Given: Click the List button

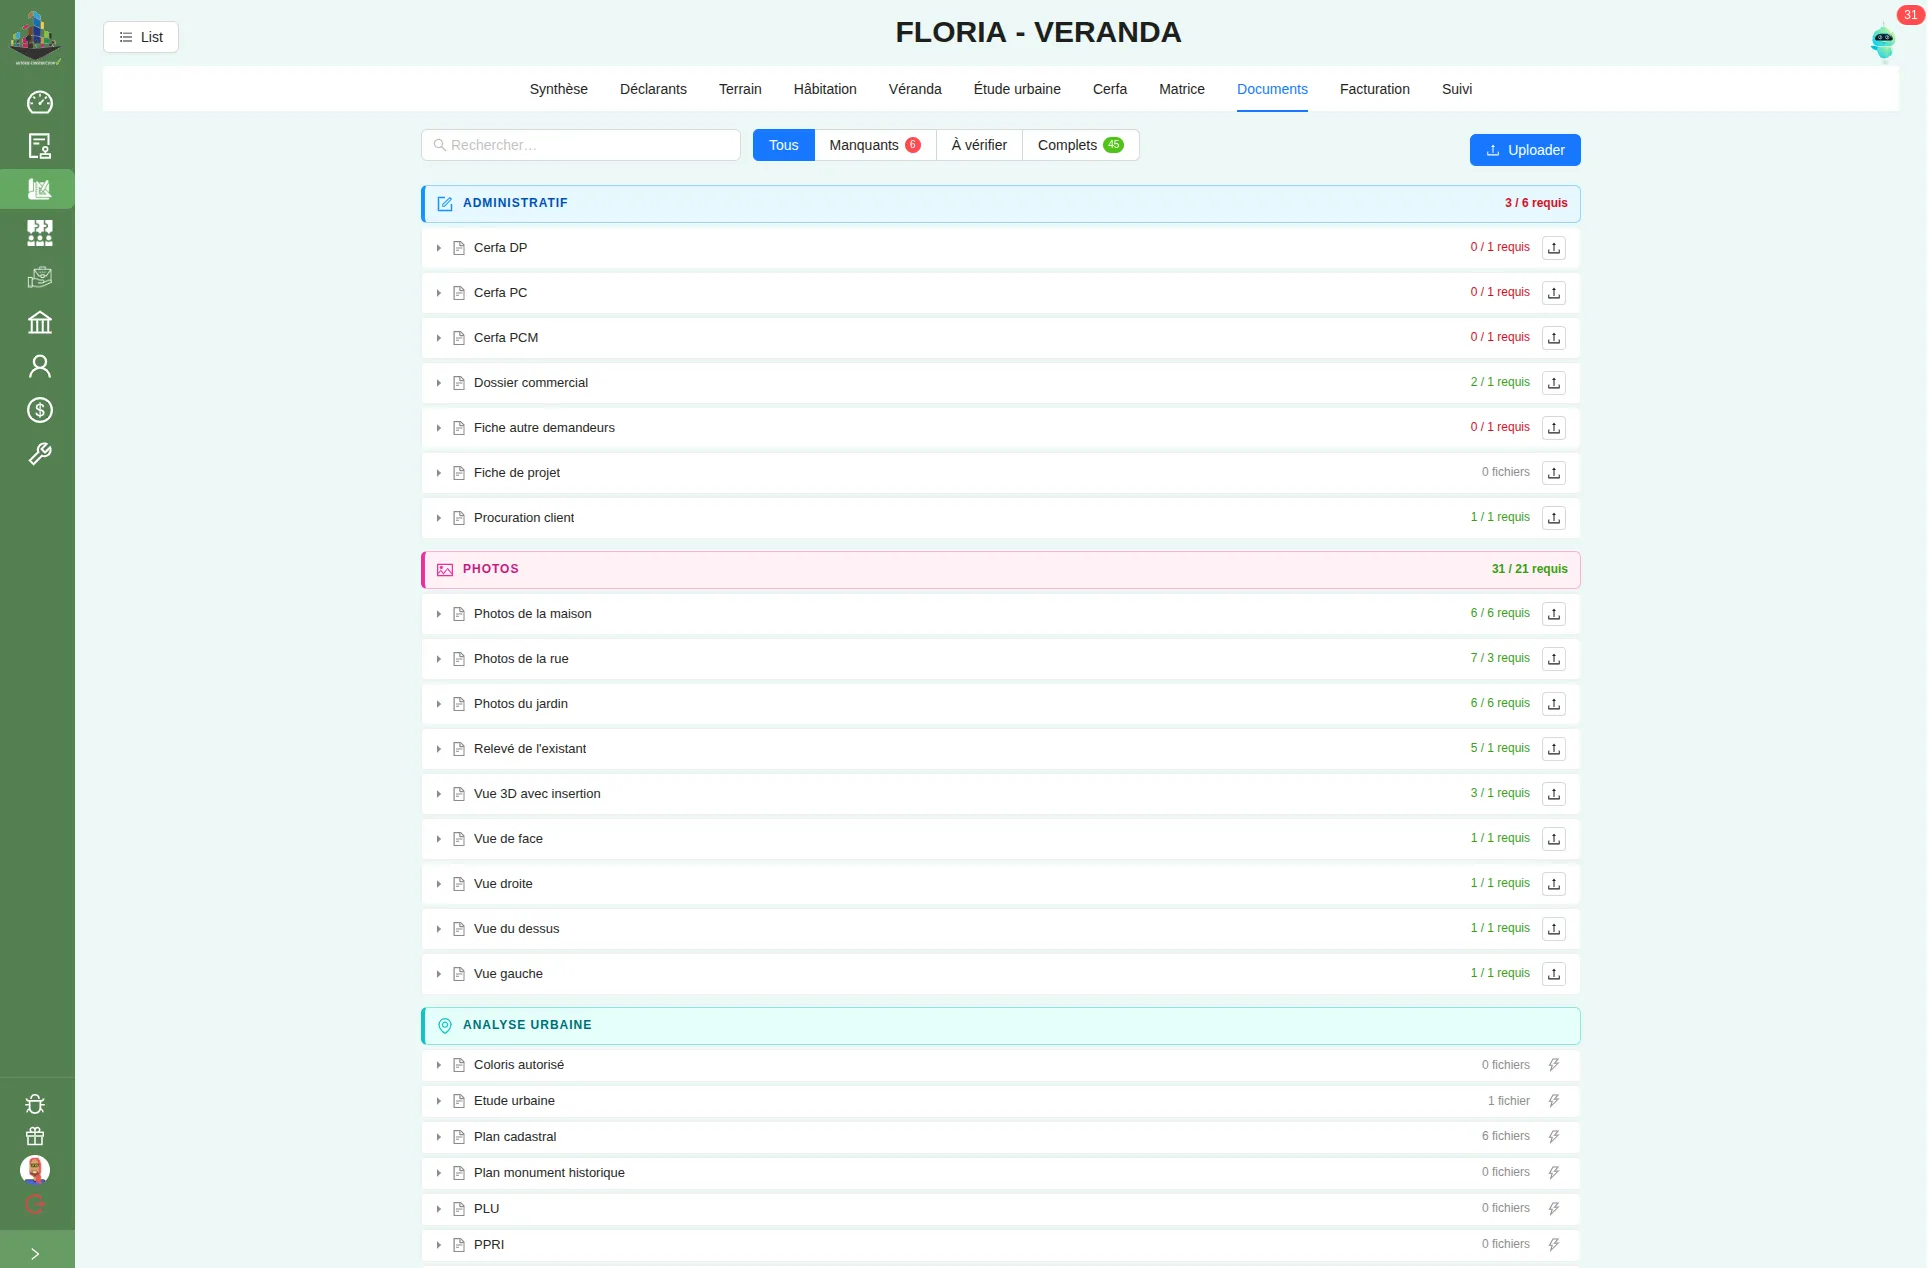Looking at the screenshot, I should (141, 37).
